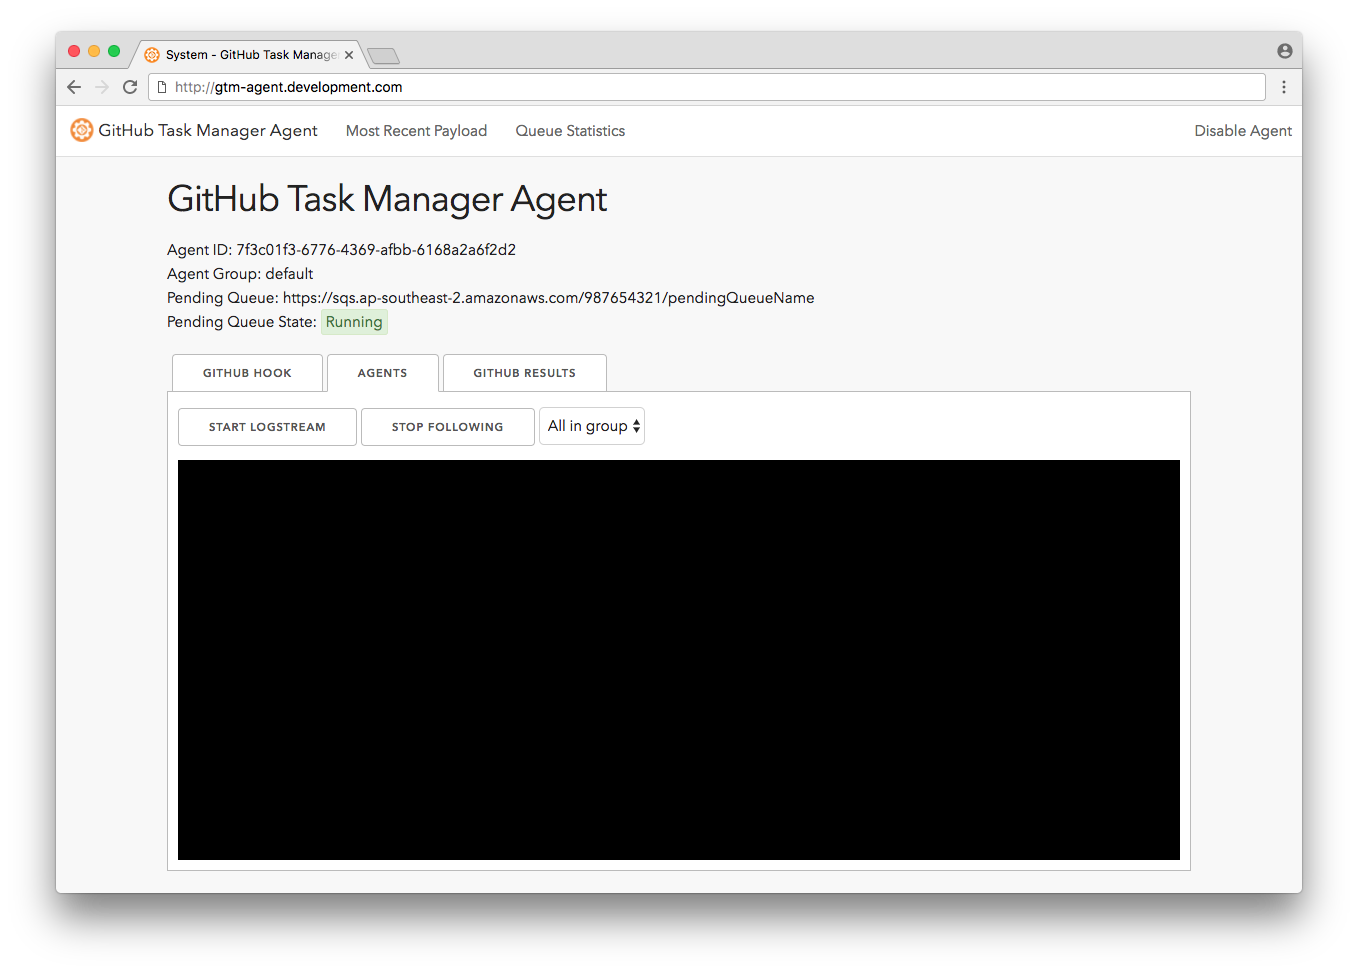The image size is (1358, 973).
Task: Click the favicon on the browser tab
Action: tap(152, 55)
